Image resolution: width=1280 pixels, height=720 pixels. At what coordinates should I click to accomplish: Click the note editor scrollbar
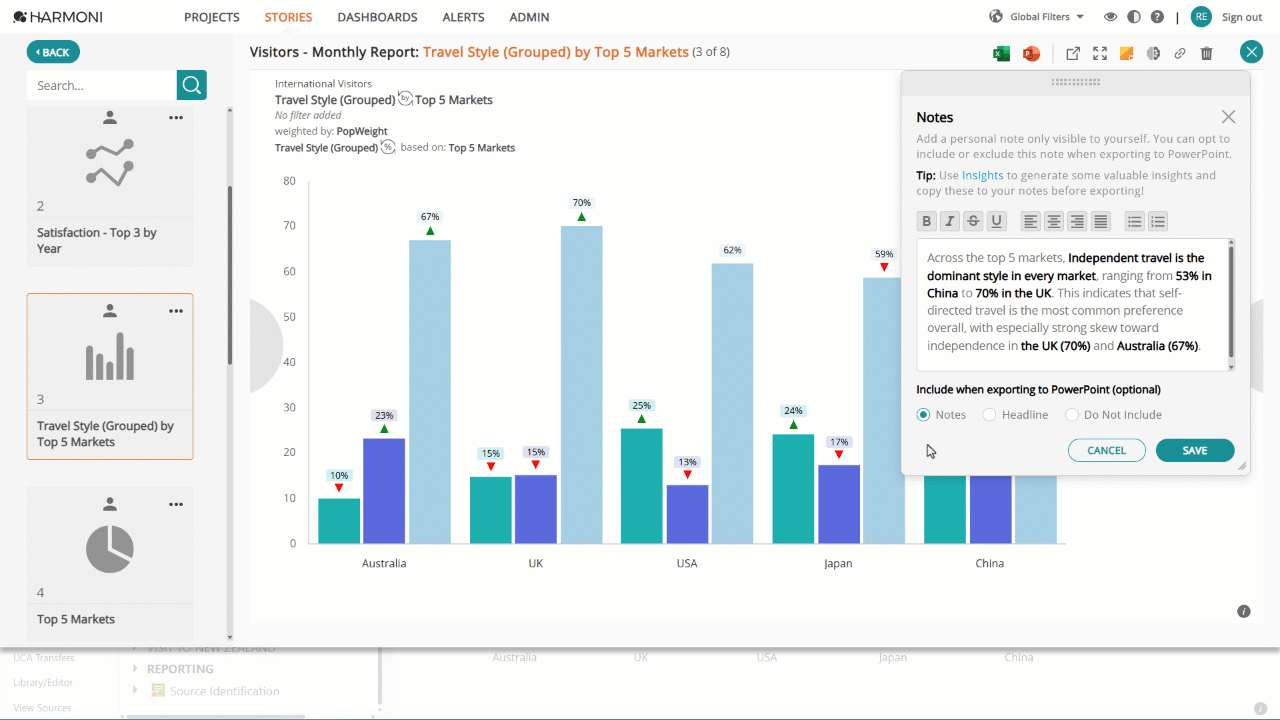(1231, 300)
